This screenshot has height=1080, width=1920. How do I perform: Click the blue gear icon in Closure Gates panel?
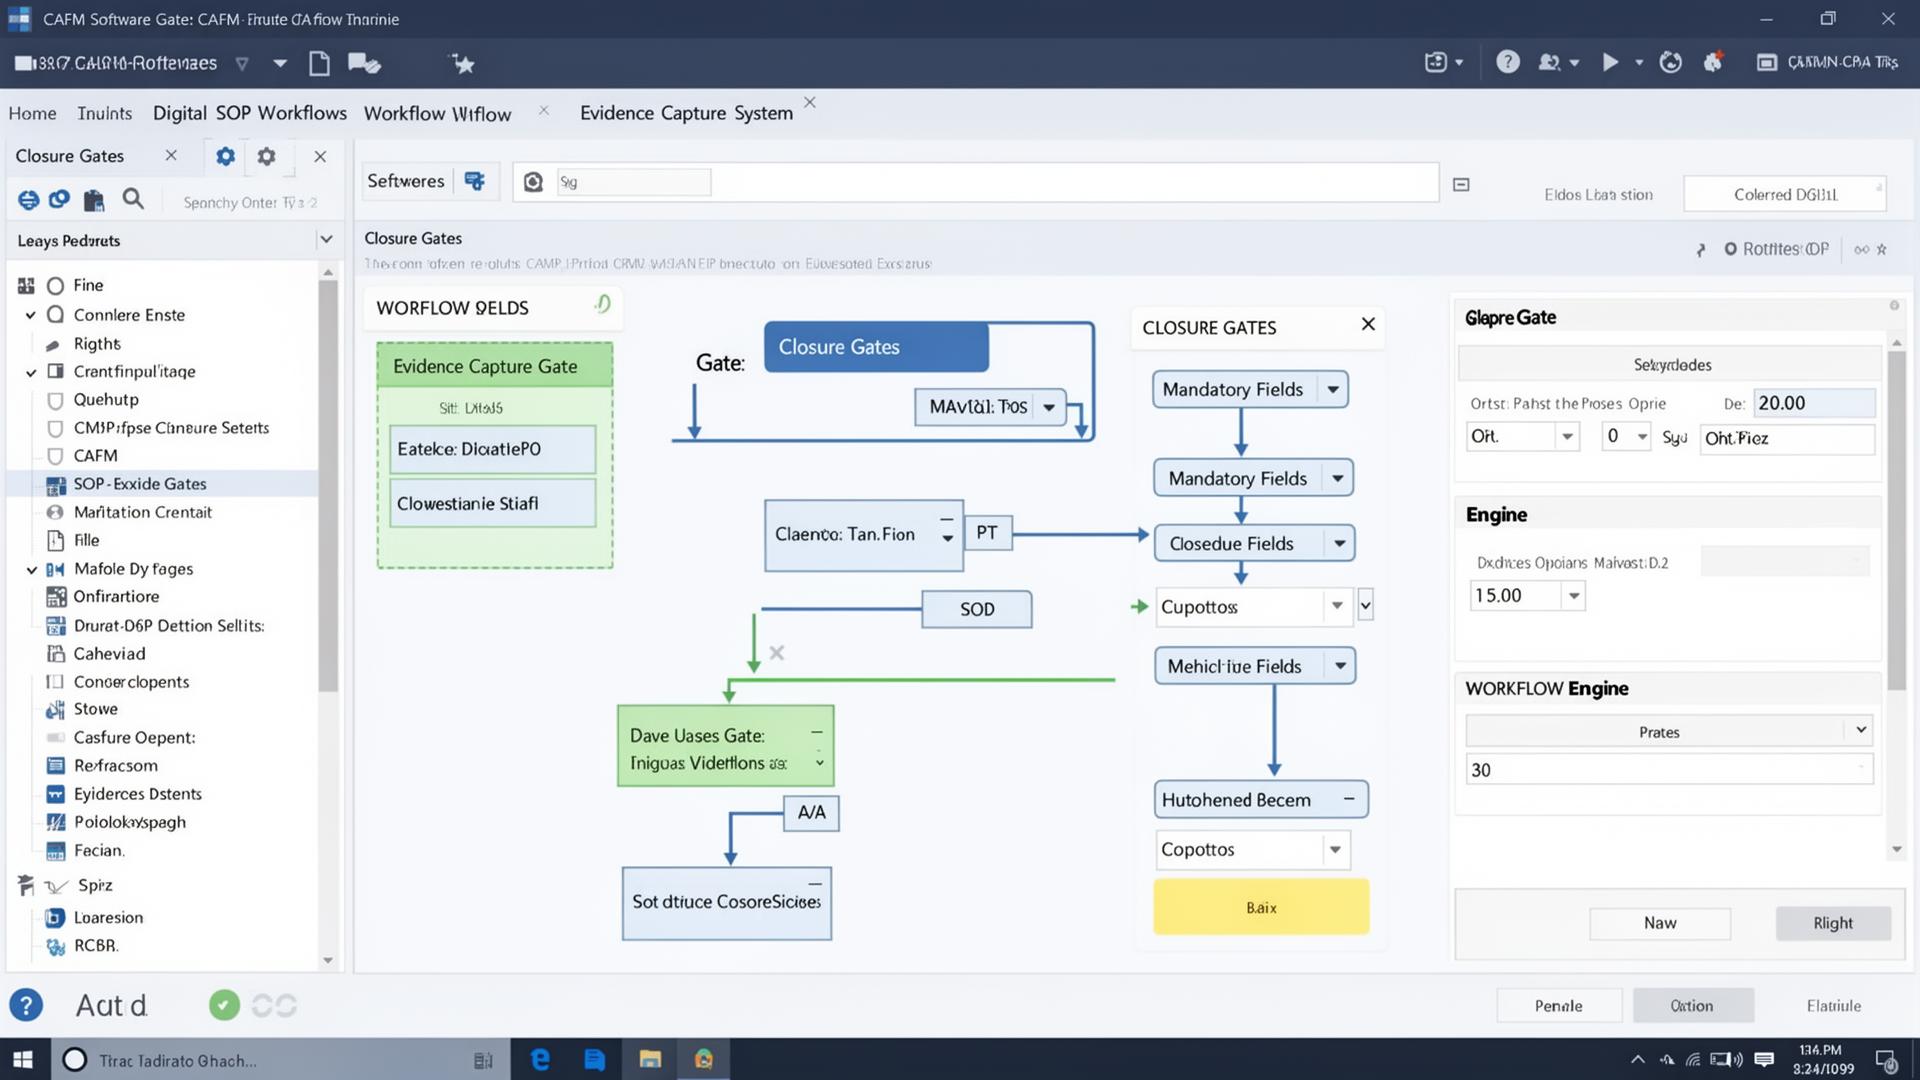click(x=225, y=156)
